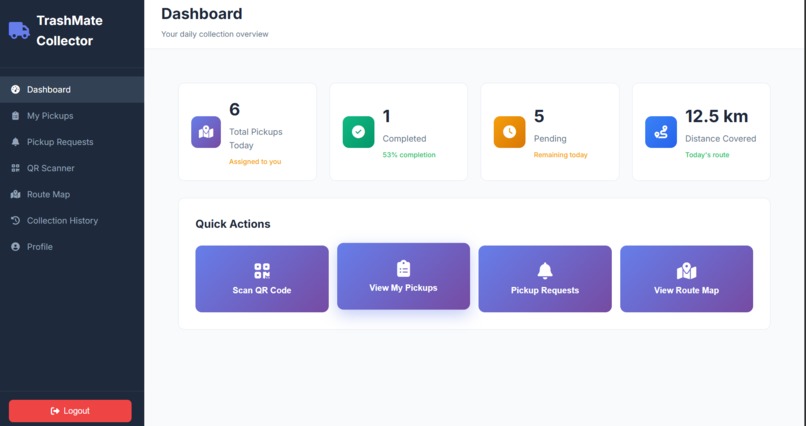
Task: Go to My Pickups in sidebar
Action: pyautogui.click(x=72, y=116)
